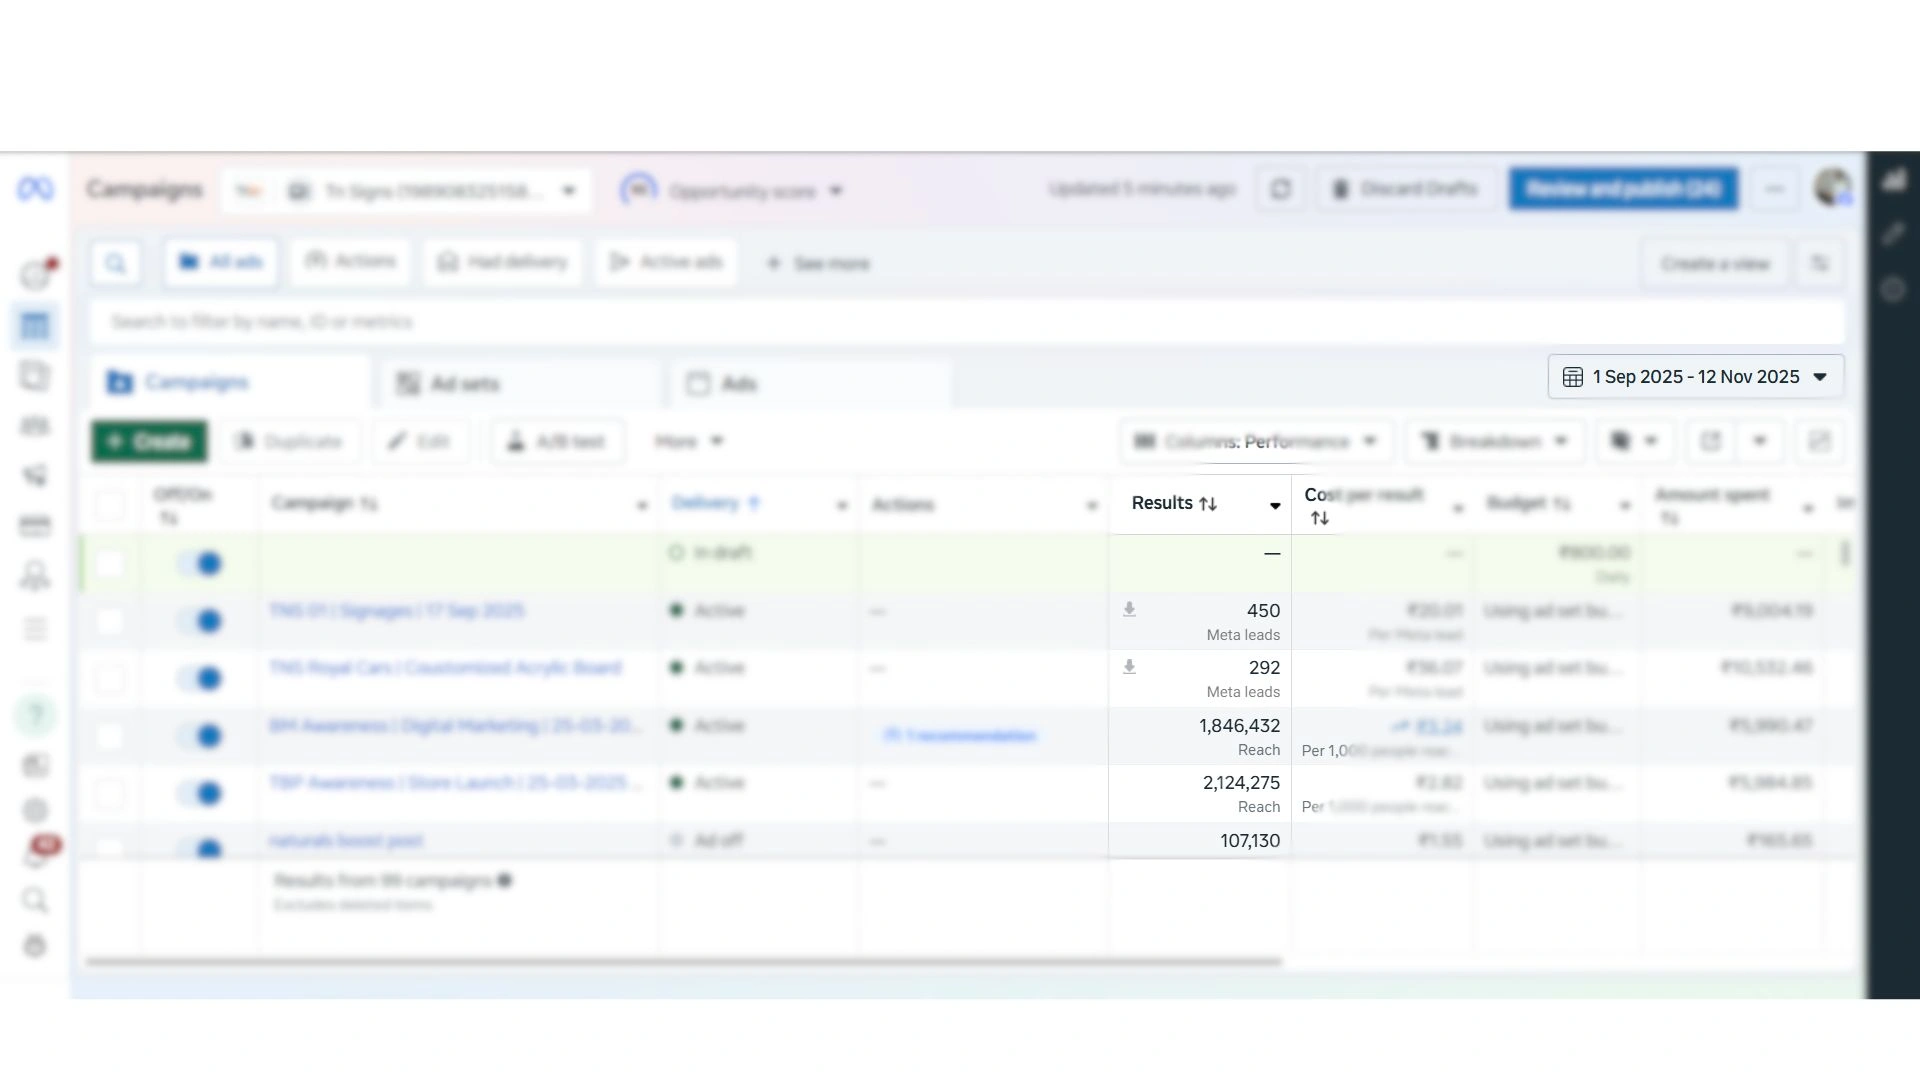Click the Review and publish button
Viewport: 1920px width, 1080px height.
point(1622,188)
